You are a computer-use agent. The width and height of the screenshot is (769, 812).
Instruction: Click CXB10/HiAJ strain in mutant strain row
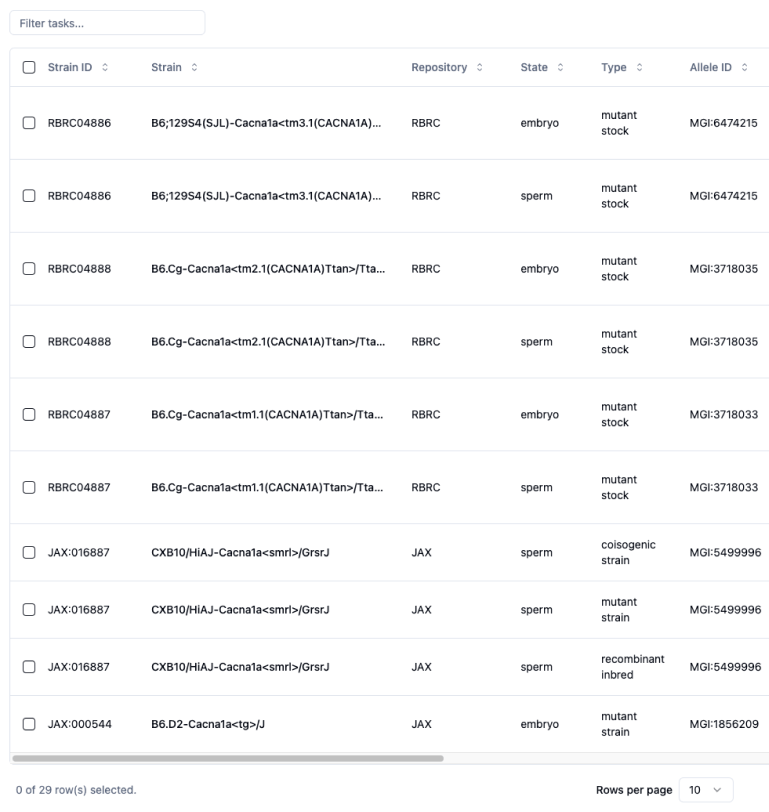(240, 610)
